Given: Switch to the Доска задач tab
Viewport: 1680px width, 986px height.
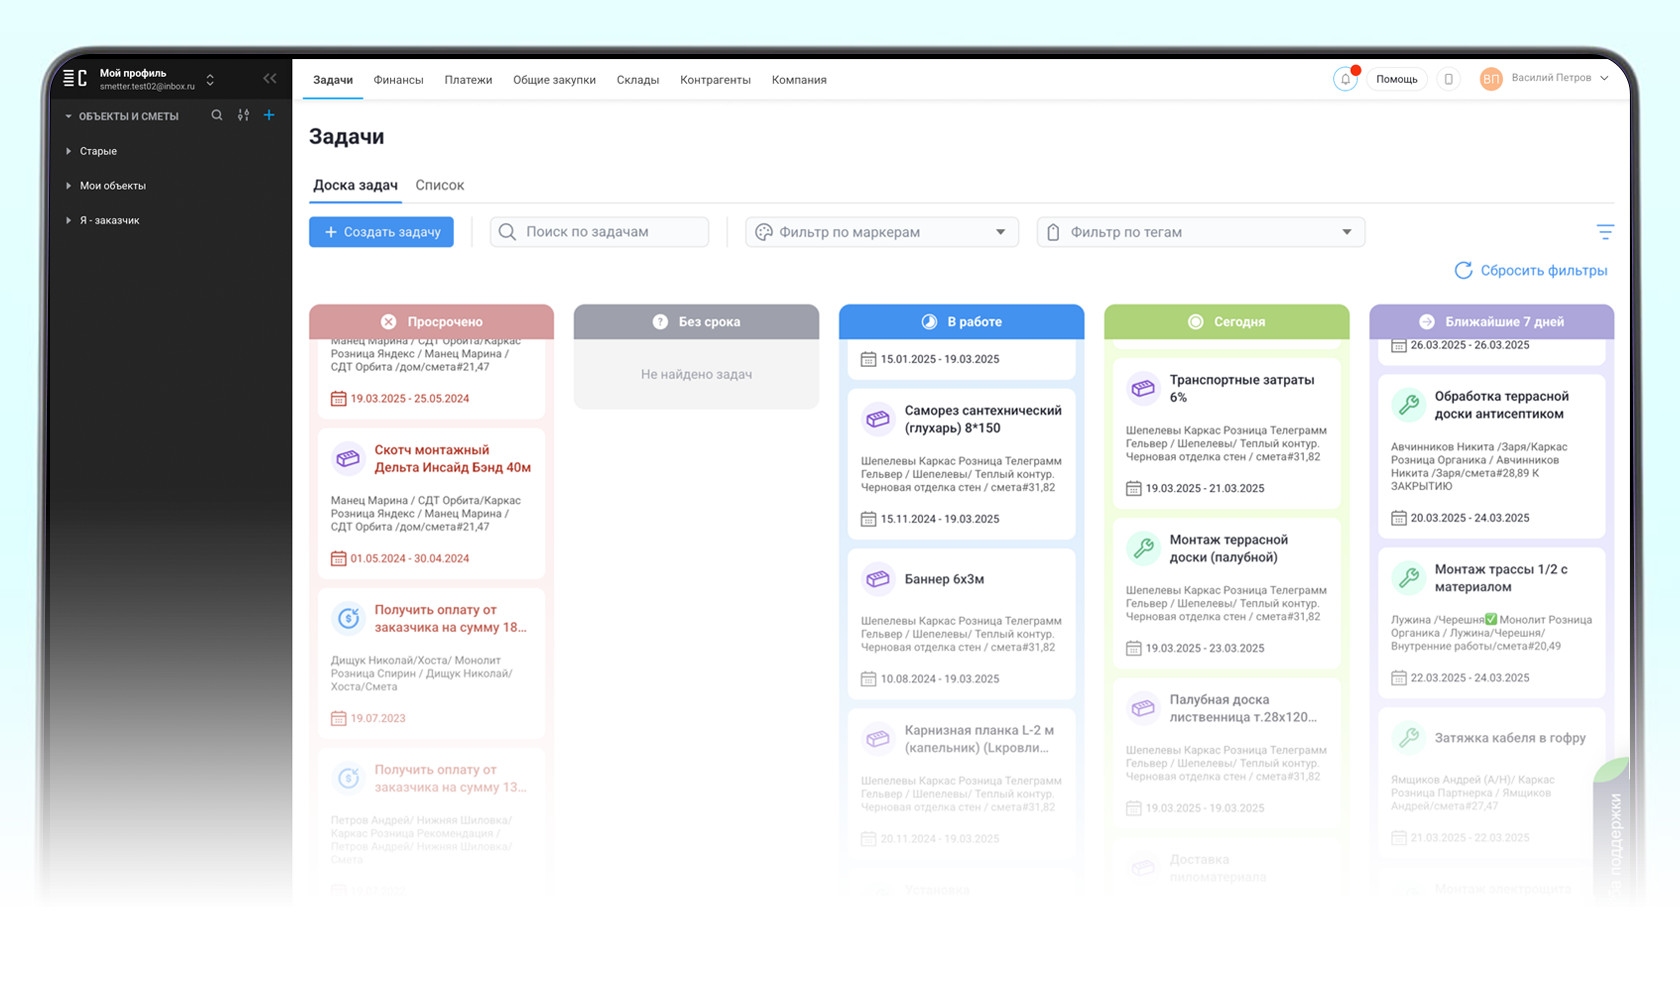Looking at the screenshot, I should [355, 185].
